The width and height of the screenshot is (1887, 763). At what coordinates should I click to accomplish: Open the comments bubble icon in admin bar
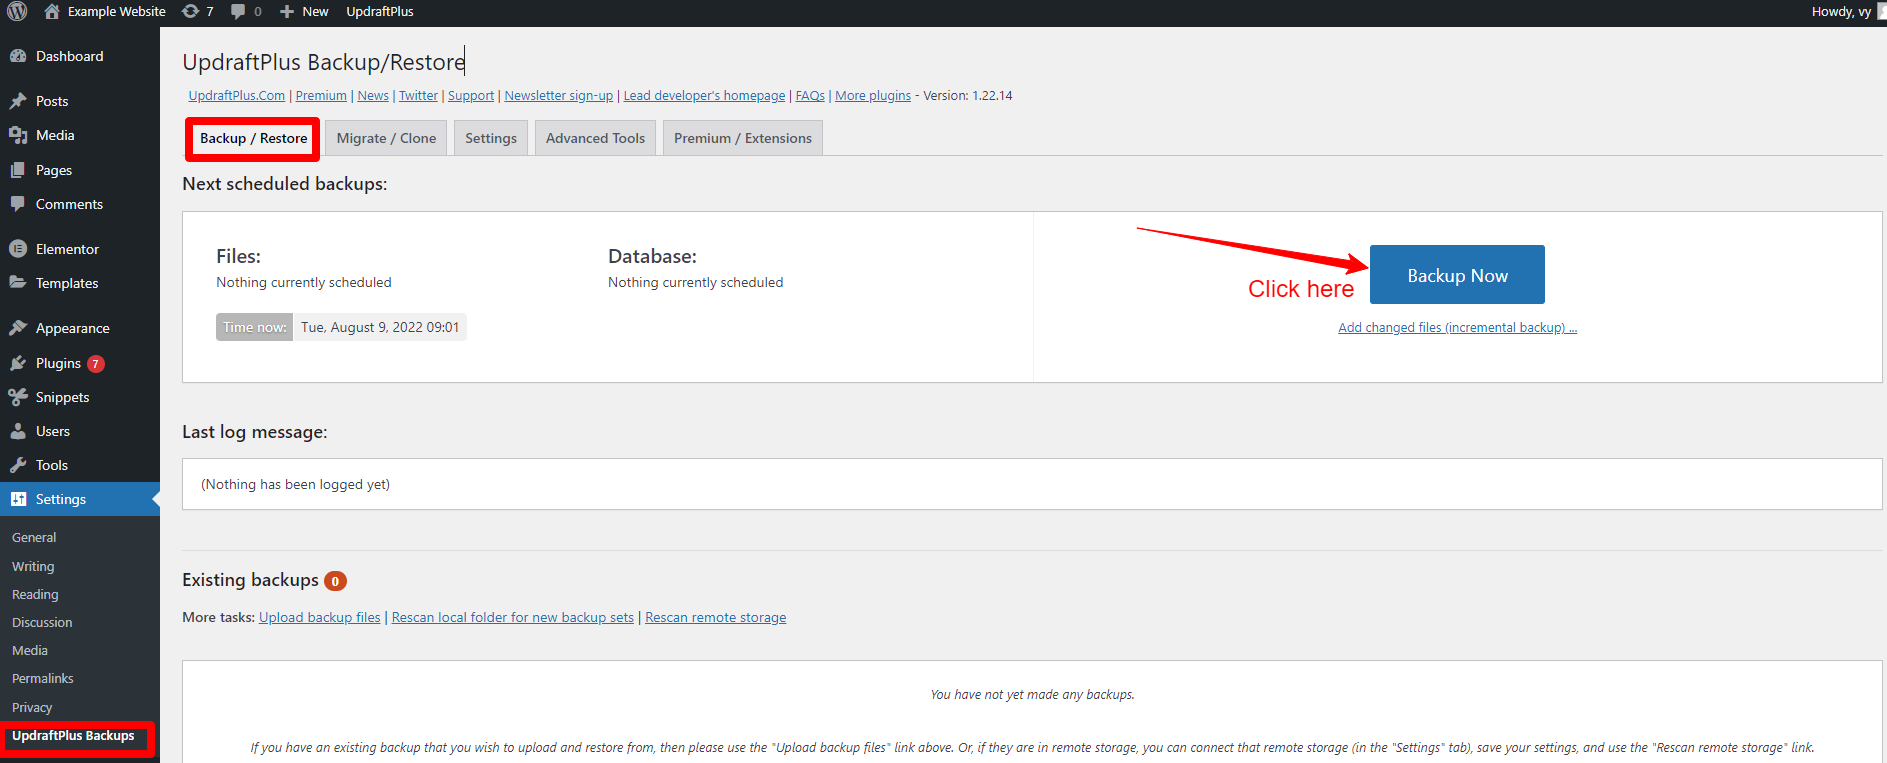pyautogui.click(x=238, y=11)
